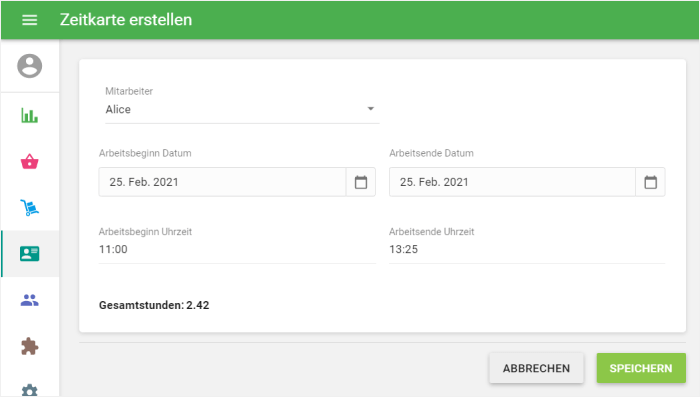This screenshot has width=700, height=397.
Task: Open the bar chart statistics page
Action: pyautogui.click(x=29, y=116)
